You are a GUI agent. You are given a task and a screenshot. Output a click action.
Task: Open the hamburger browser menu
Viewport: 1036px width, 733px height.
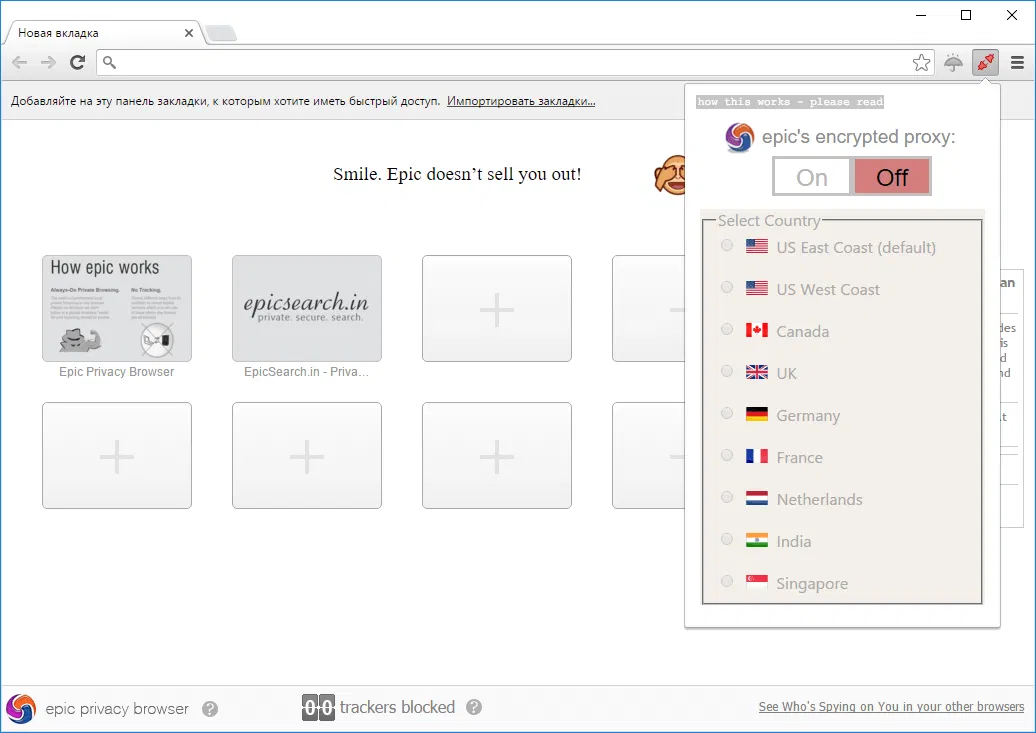point(1018,63)
